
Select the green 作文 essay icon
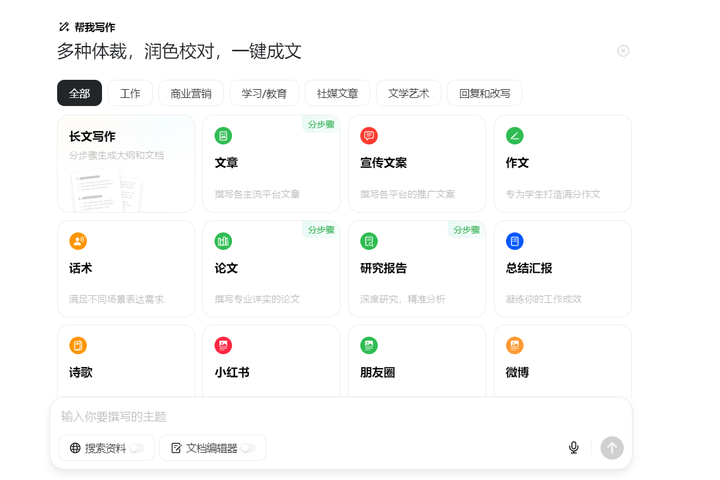click(515, 136)
